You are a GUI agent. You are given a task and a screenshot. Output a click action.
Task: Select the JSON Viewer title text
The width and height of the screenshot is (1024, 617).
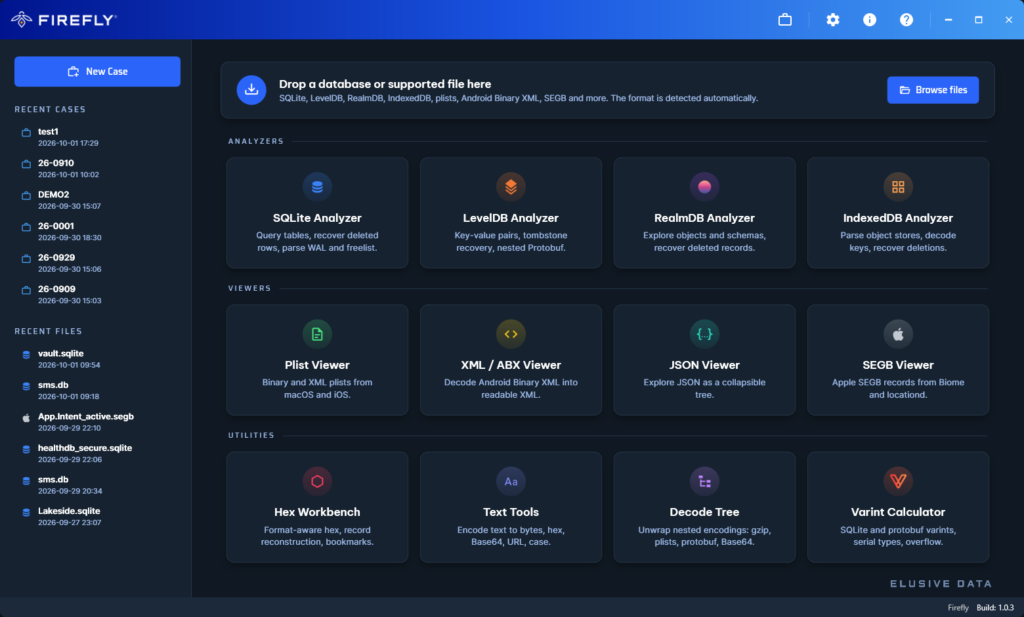[x=704, y=365]
